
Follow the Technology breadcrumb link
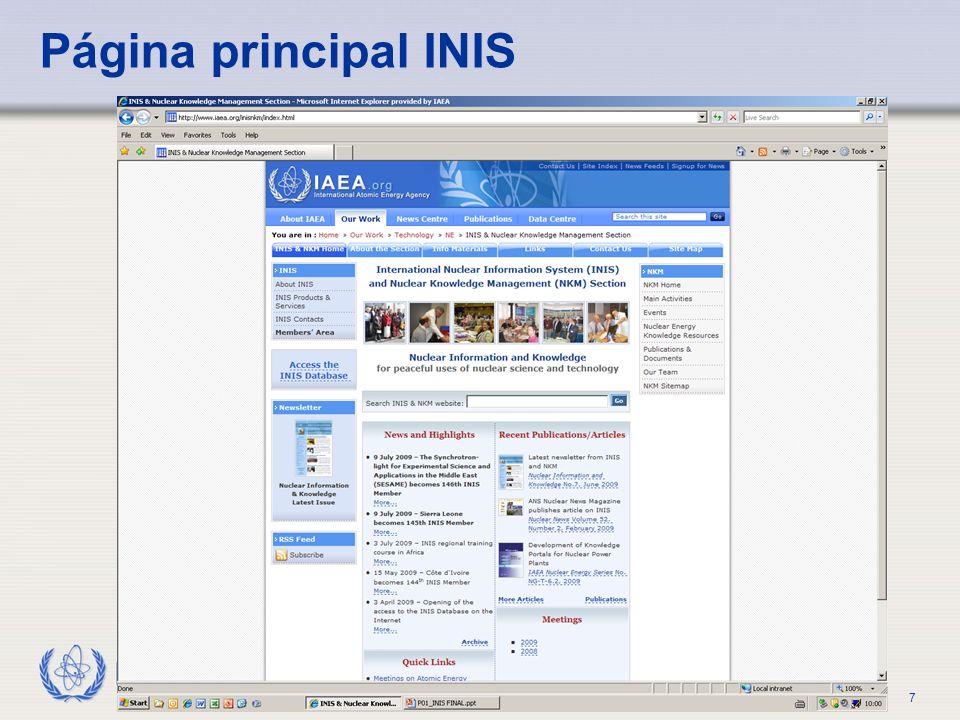pyautogui.click(x=414, y=235)
